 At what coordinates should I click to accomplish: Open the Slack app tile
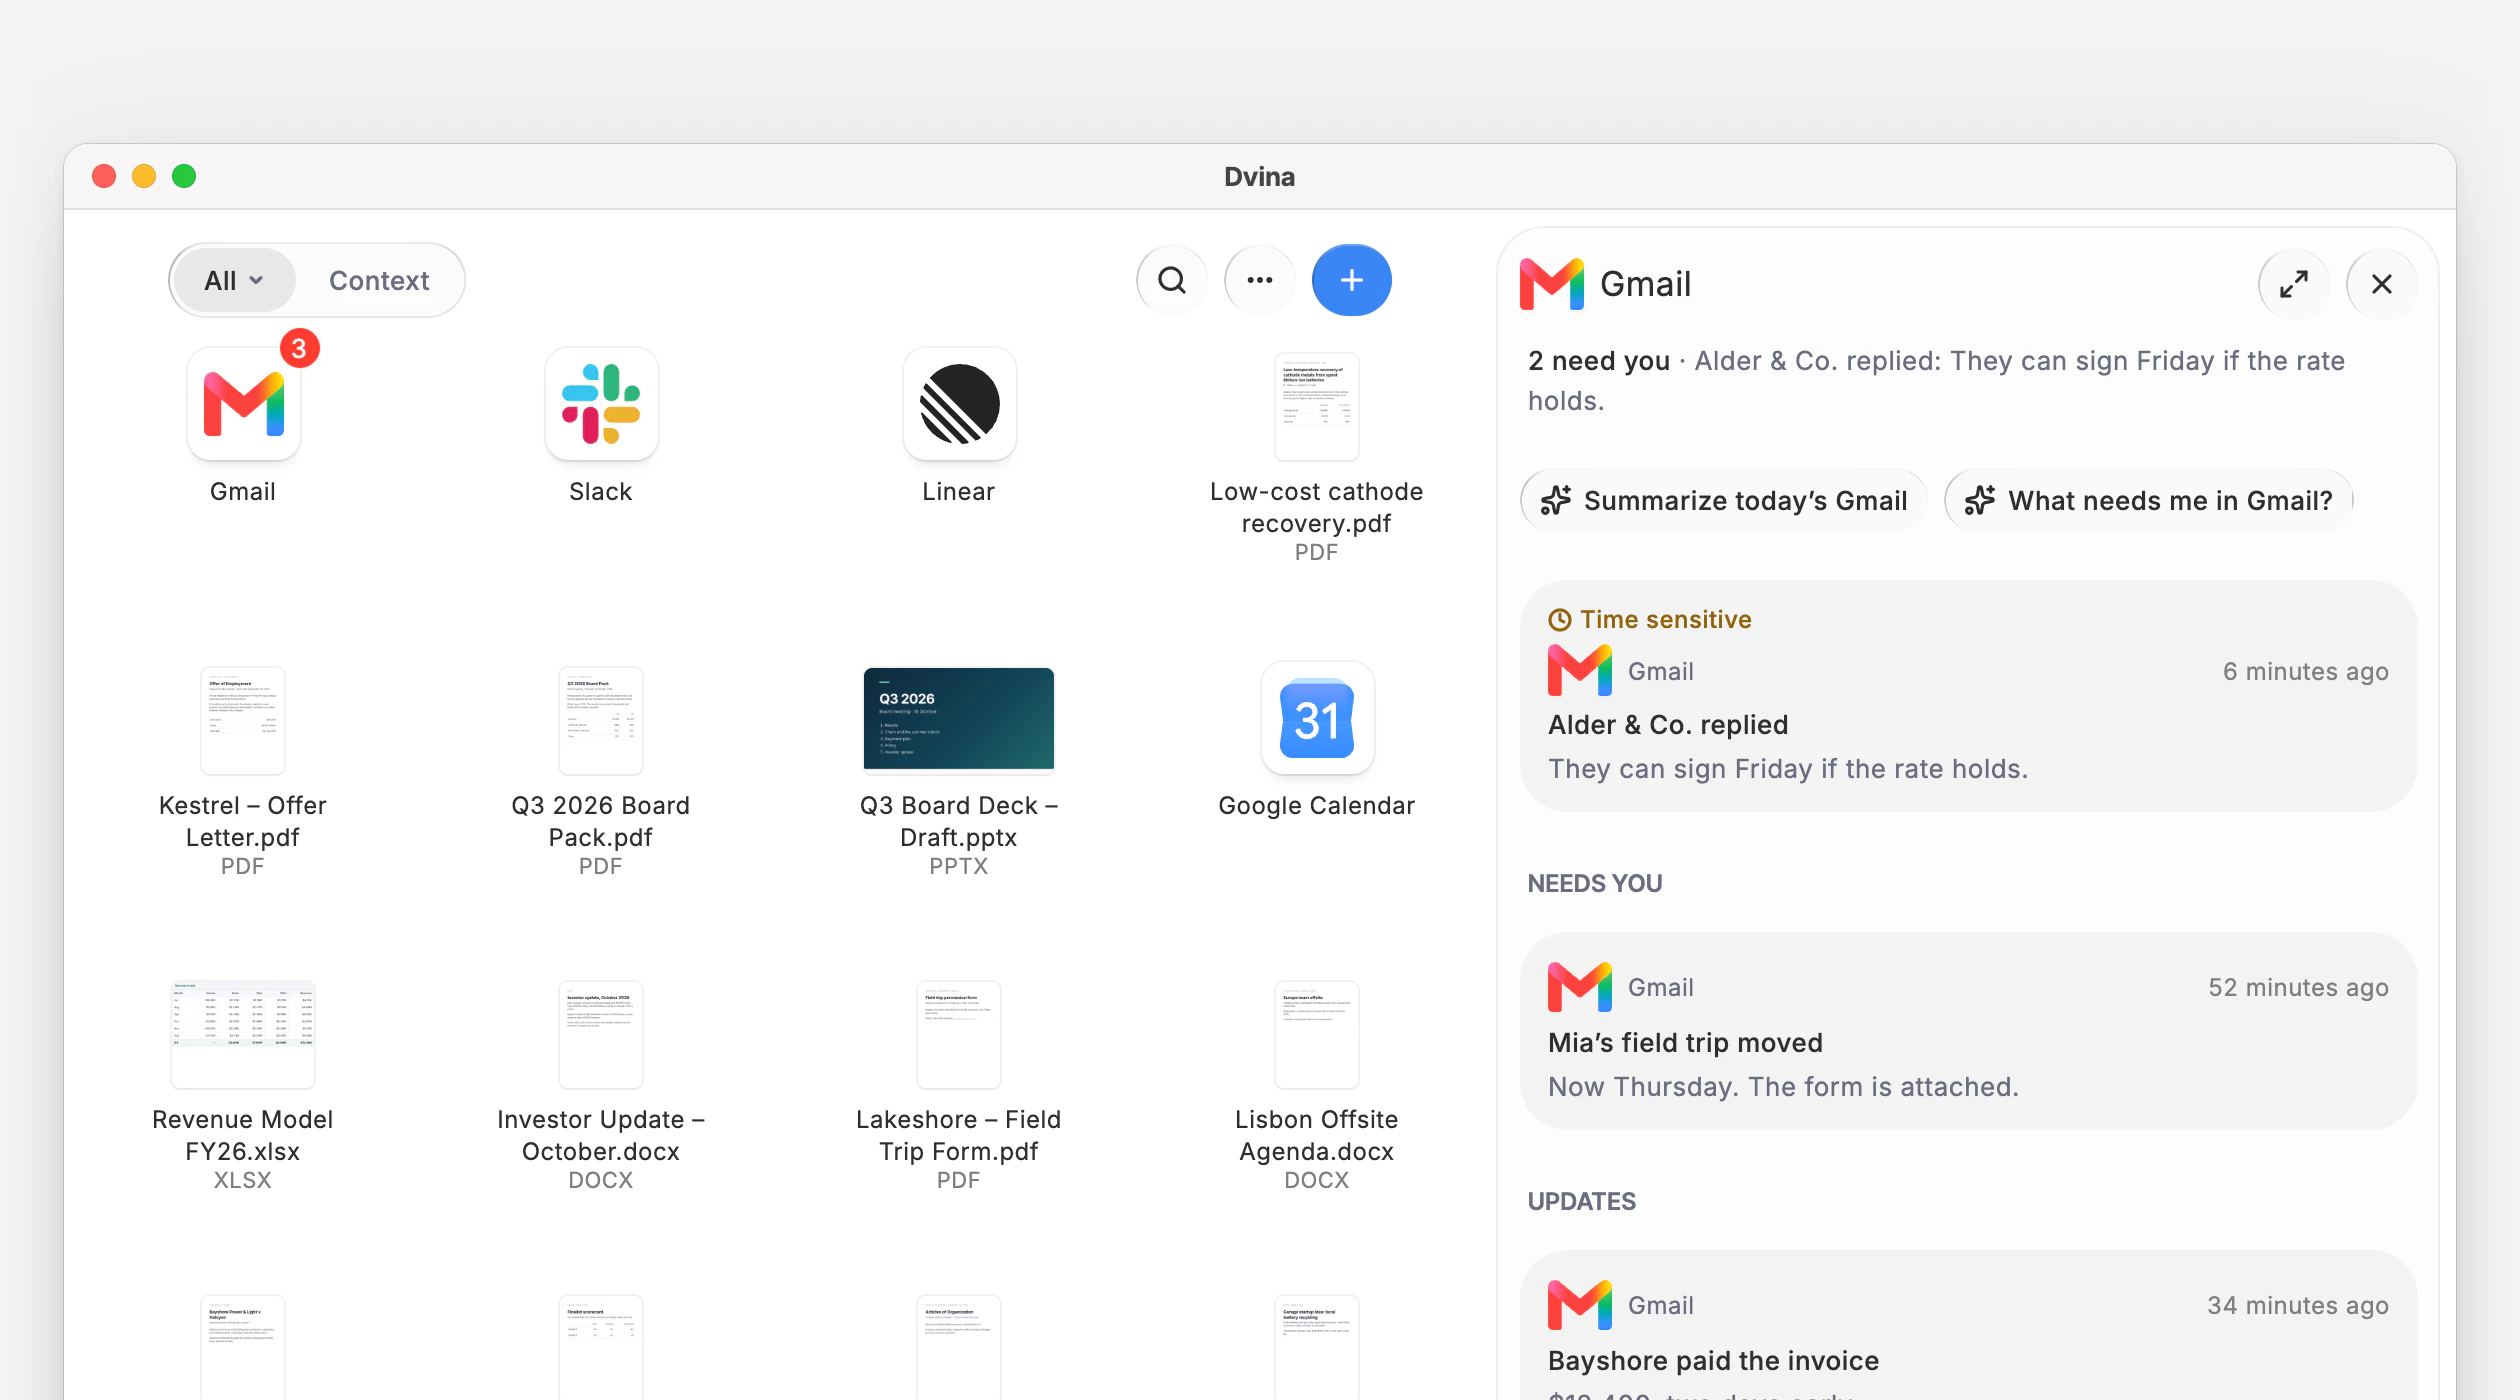(601, 404)
